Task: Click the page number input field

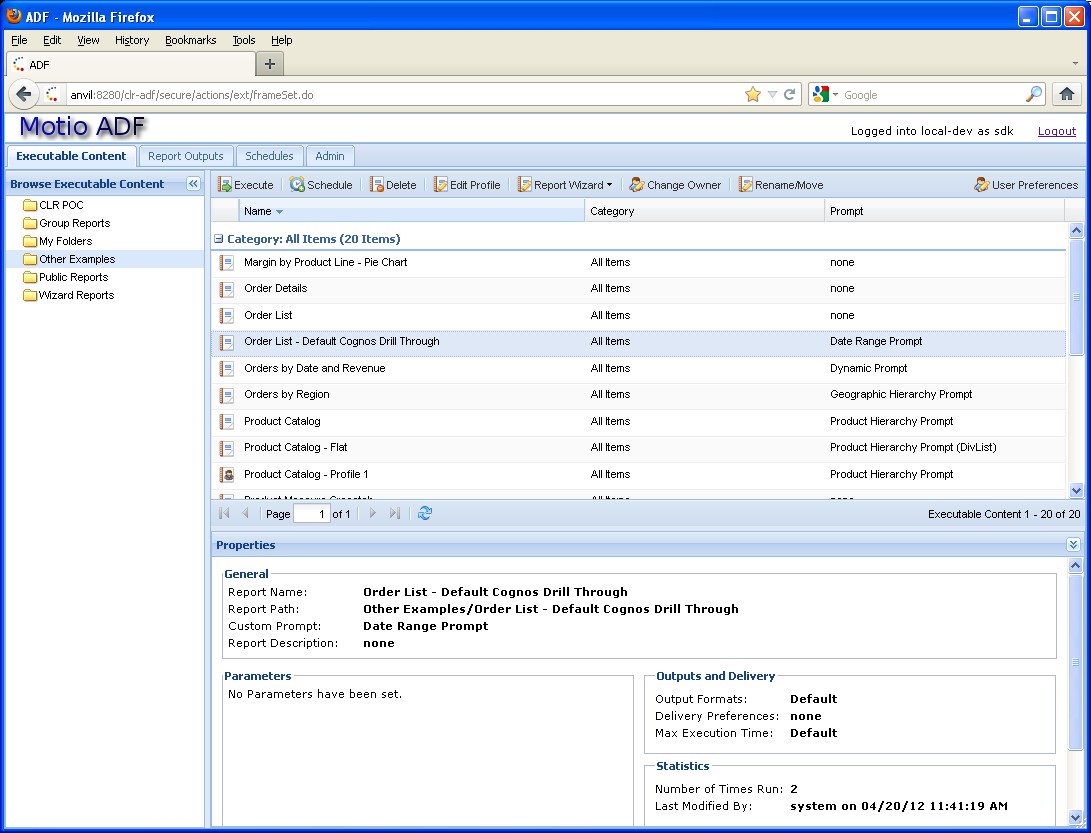Action: coord(311,514)
